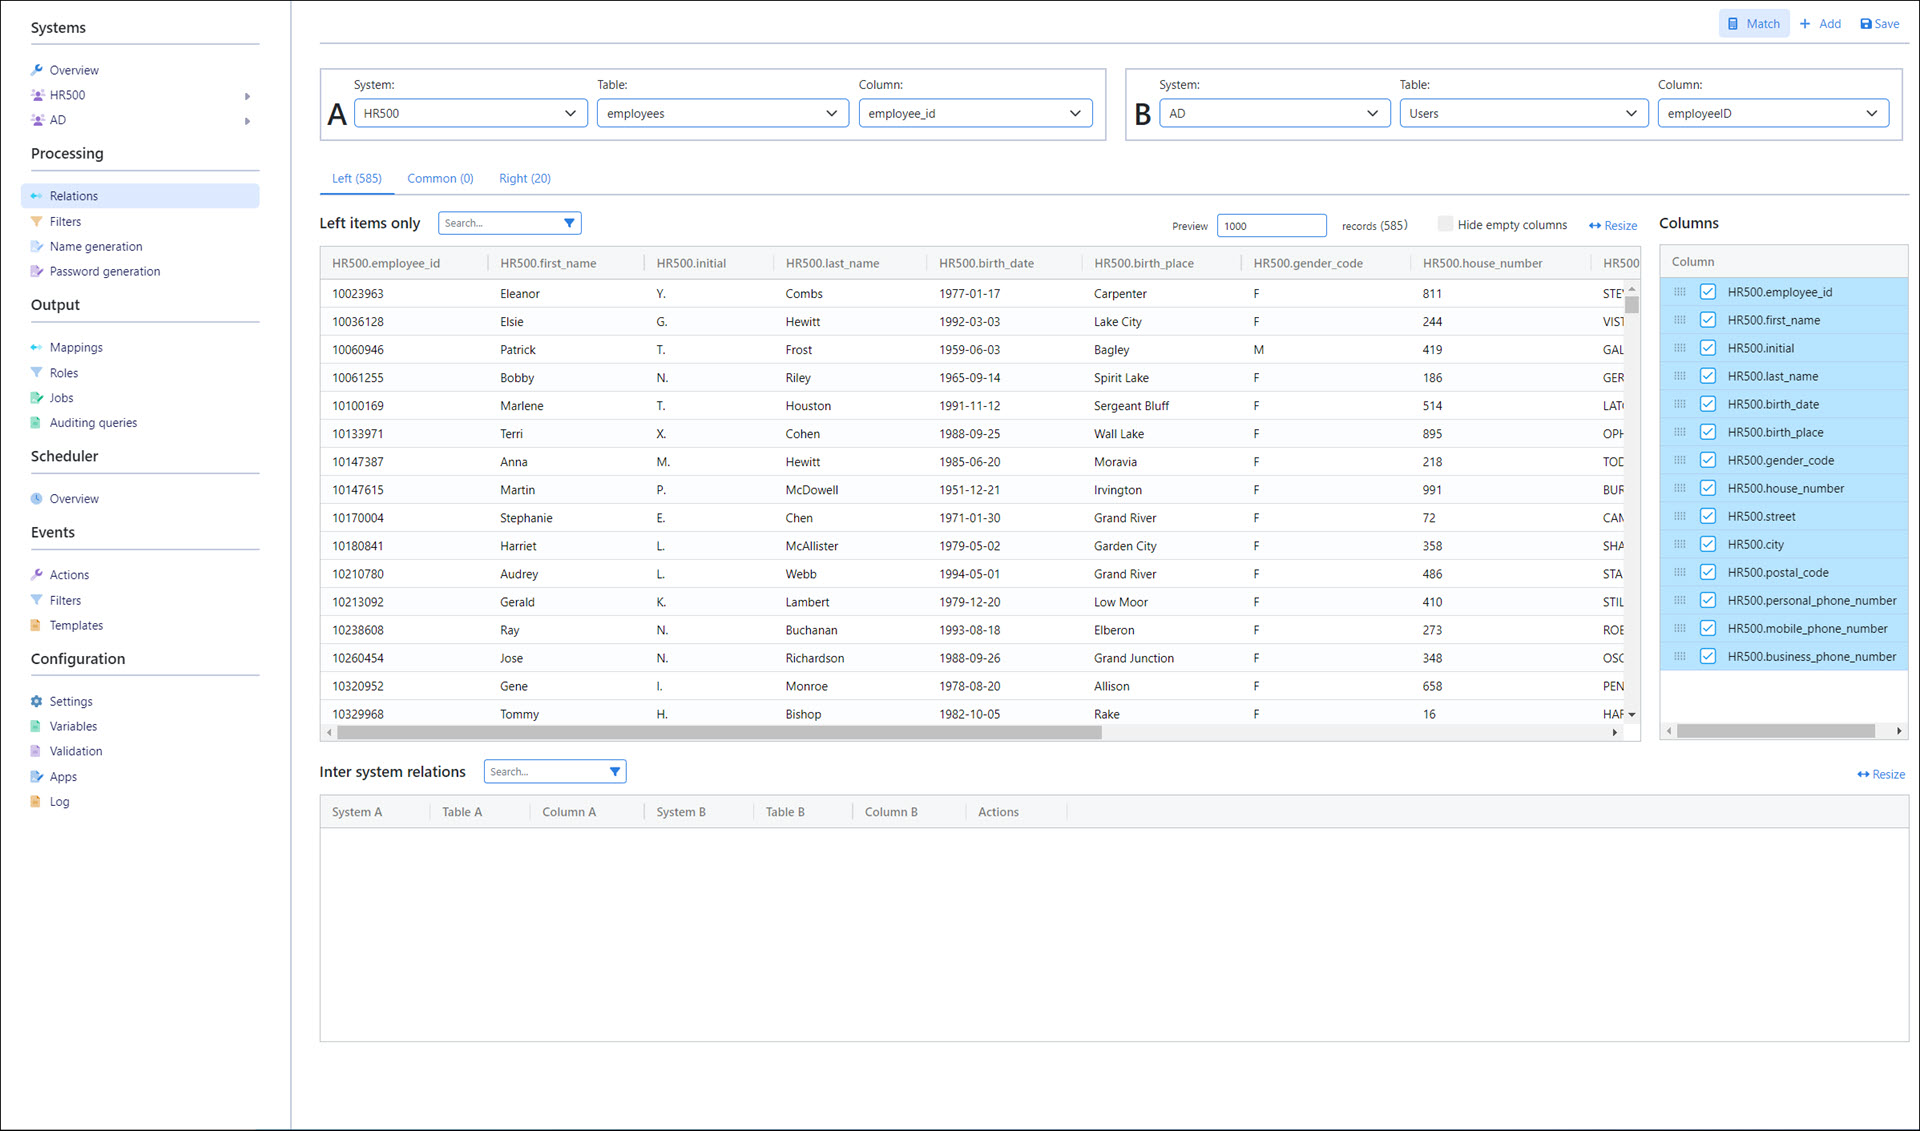Expand the AD system tree arrow
1920x1131 pixels.
(x=247, y=120)
